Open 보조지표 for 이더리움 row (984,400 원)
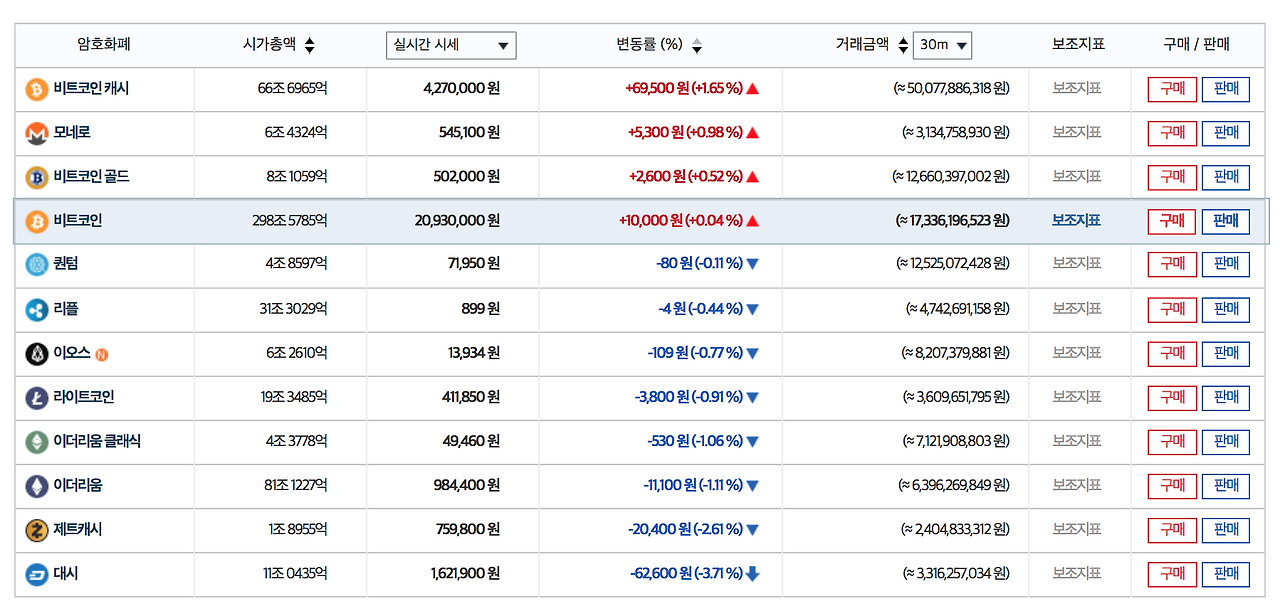The height and width of the screenshot is (616, 1280). (1077, 485)
